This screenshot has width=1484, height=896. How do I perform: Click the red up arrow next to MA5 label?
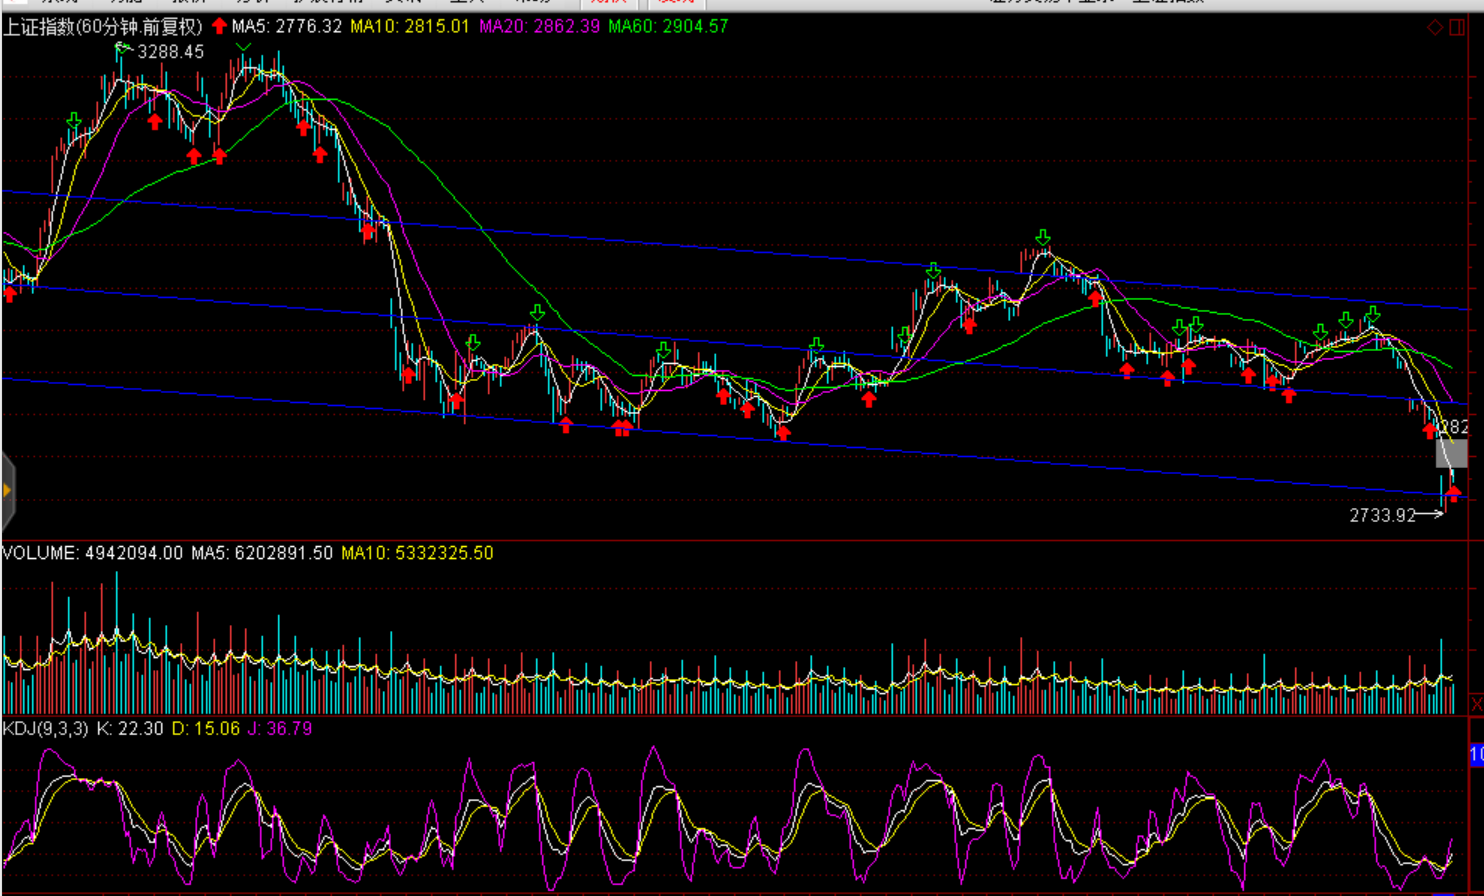pyautogui.click(x=219, y=26)
